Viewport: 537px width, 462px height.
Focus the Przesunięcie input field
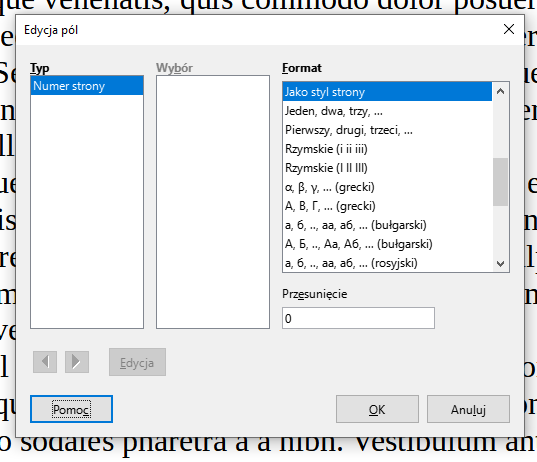tap(358, 318)
